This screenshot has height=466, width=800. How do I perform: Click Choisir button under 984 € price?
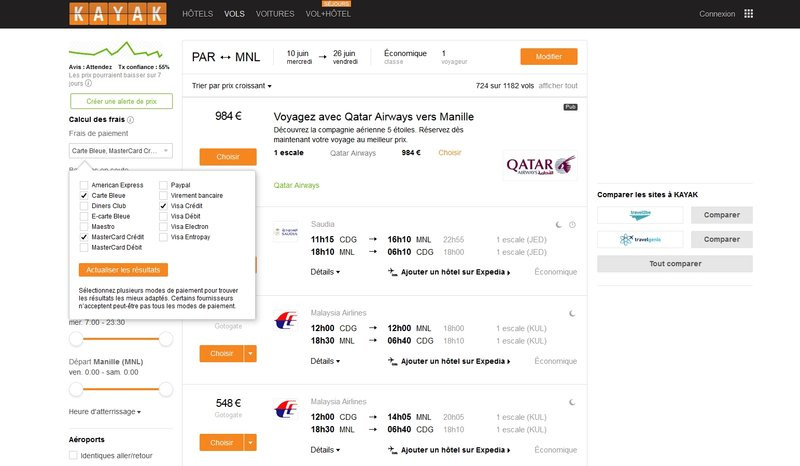click(228, 157)
